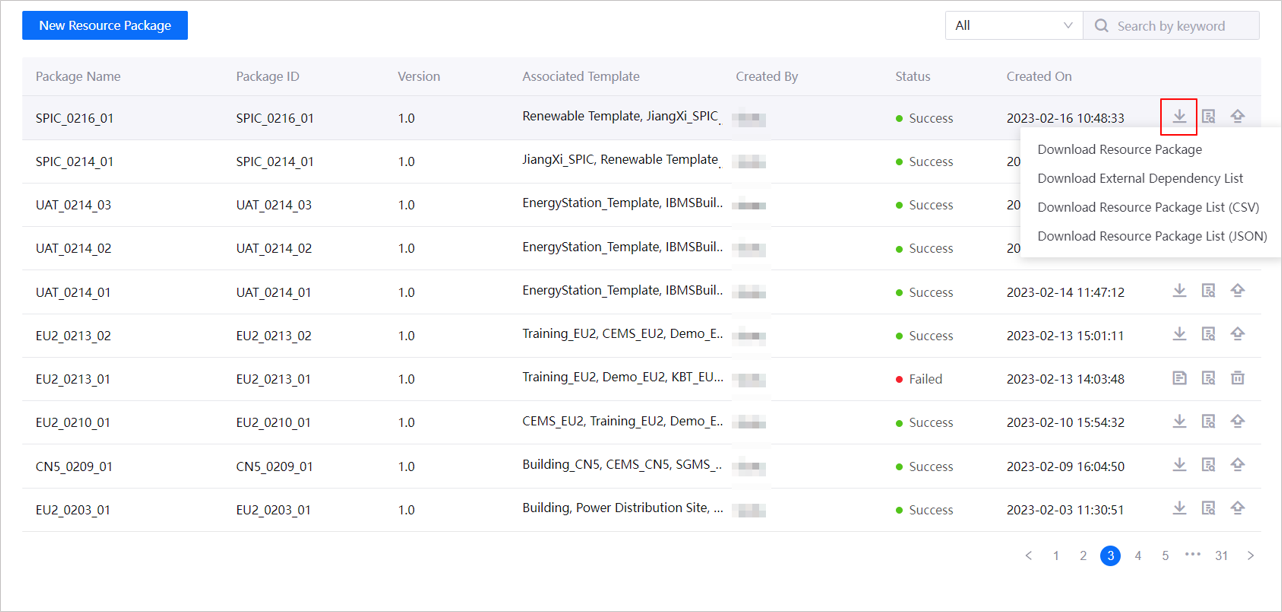1282x612 pixels.
Task: Open the details icon for SPIC_0216_01
Action: (1208, 117)
